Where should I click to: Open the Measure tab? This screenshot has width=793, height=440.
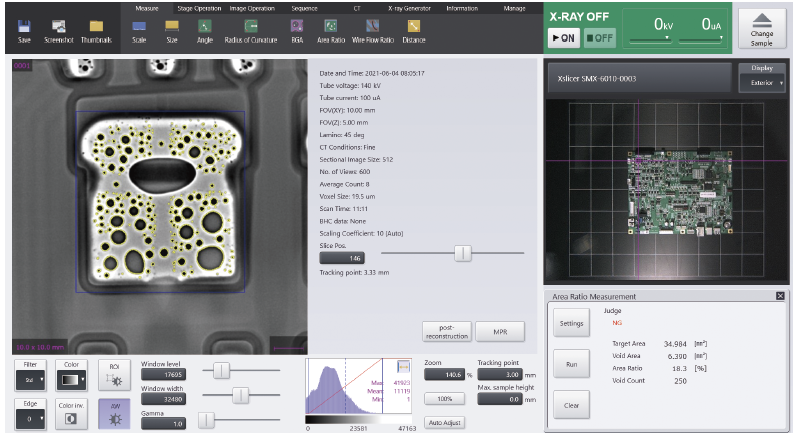pos(147,9)
